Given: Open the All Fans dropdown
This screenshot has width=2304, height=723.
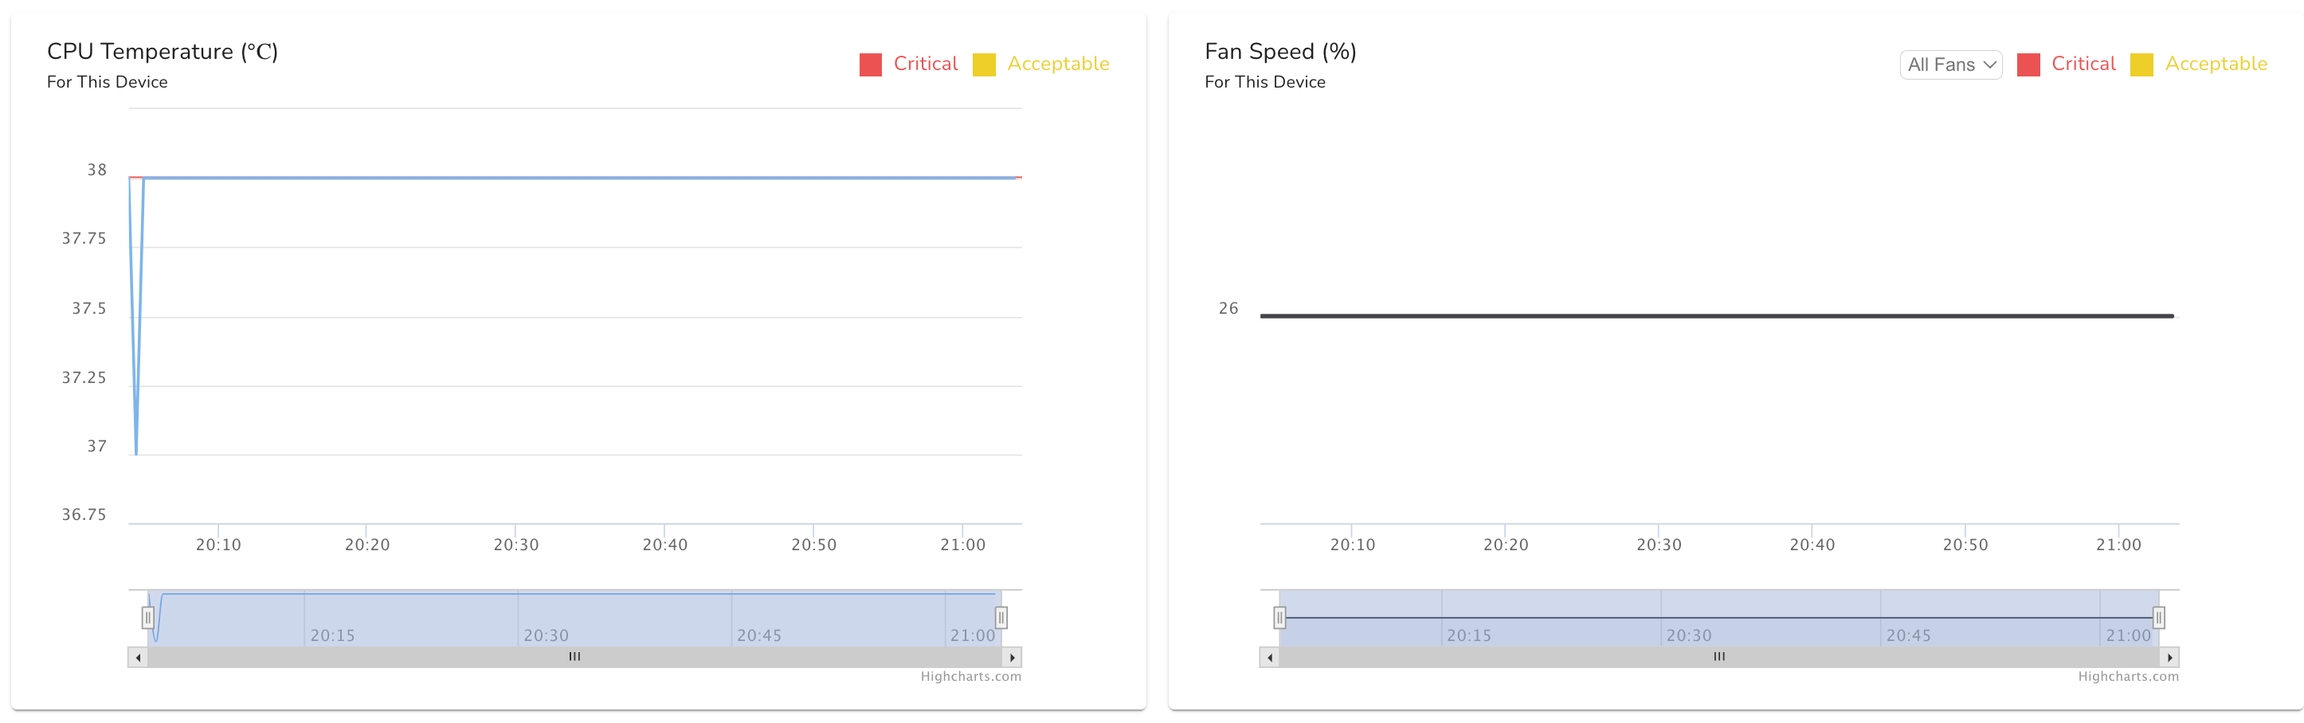Looking at the screenshot, I should (x=1951, y=65).
